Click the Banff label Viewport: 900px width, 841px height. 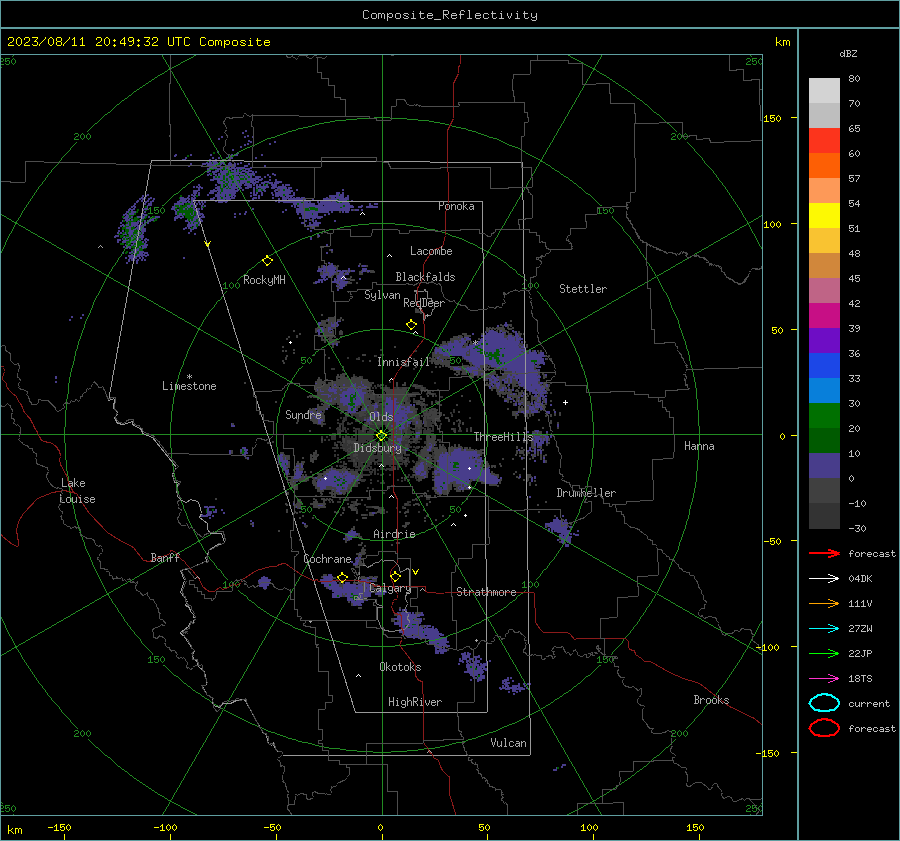click(165, 557)
